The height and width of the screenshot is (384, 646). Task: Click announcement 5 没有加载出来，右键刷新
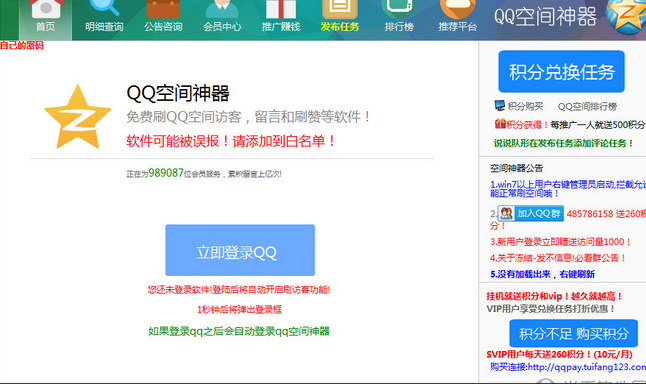point(543,274)
